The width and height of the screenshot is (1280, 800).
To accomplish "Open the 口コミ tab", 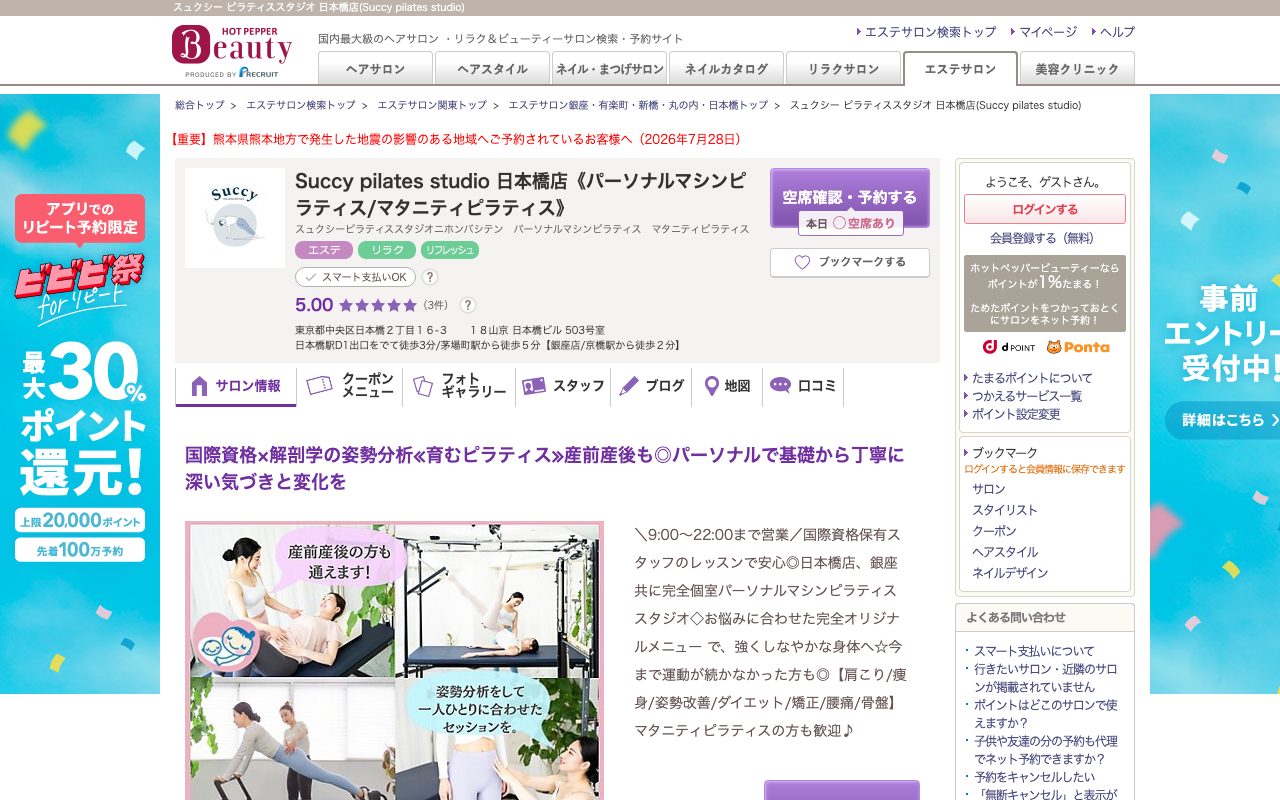I will tap(803, 387).
